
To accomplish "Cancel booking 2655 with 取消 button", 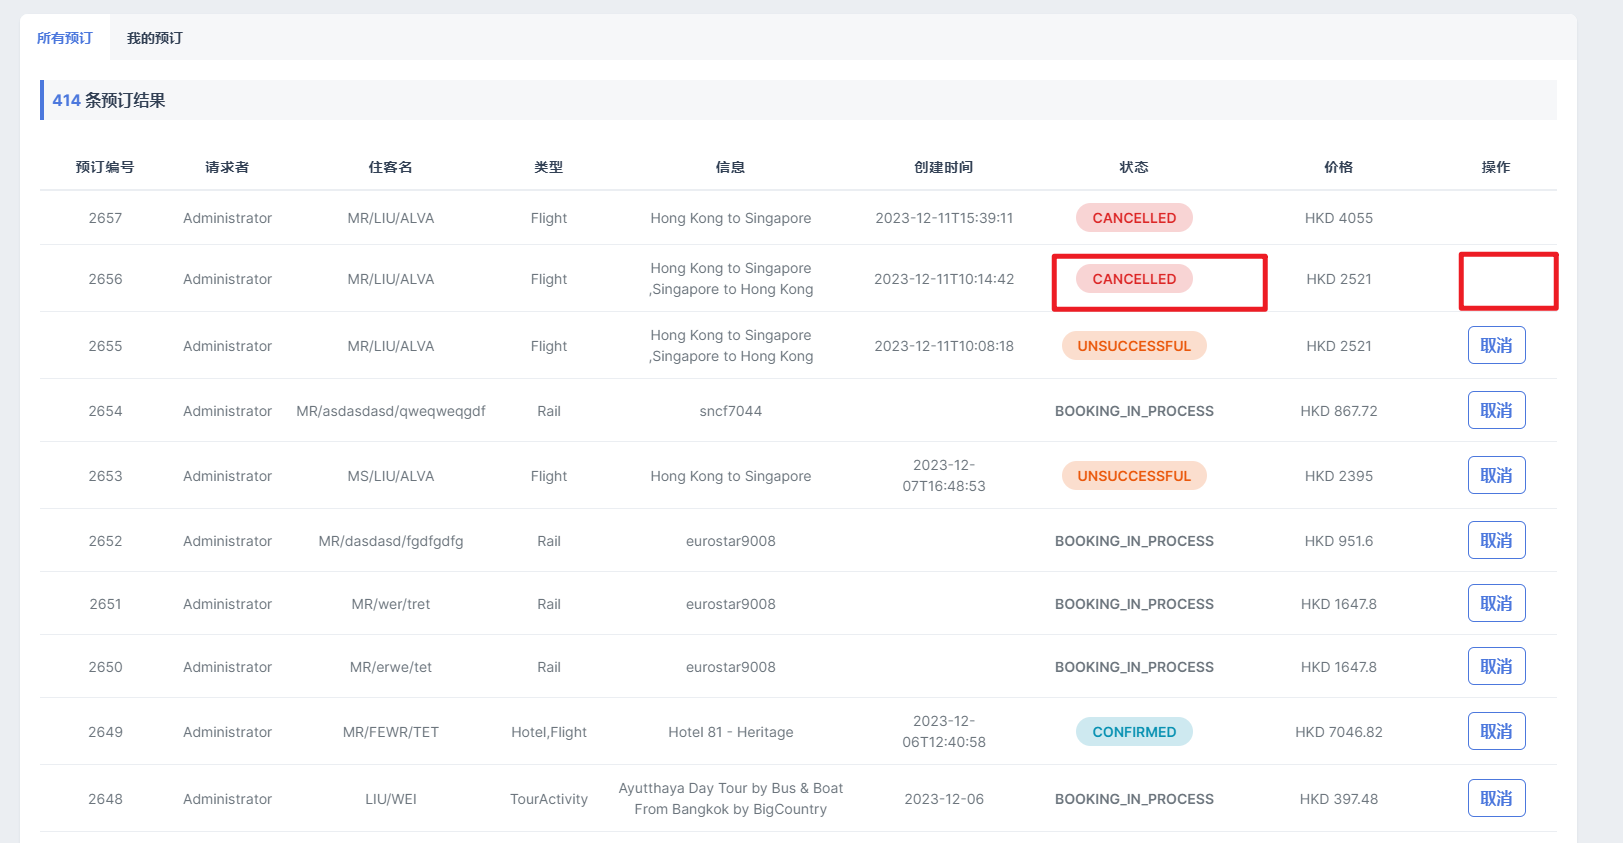I will (x=1496, y=345).
